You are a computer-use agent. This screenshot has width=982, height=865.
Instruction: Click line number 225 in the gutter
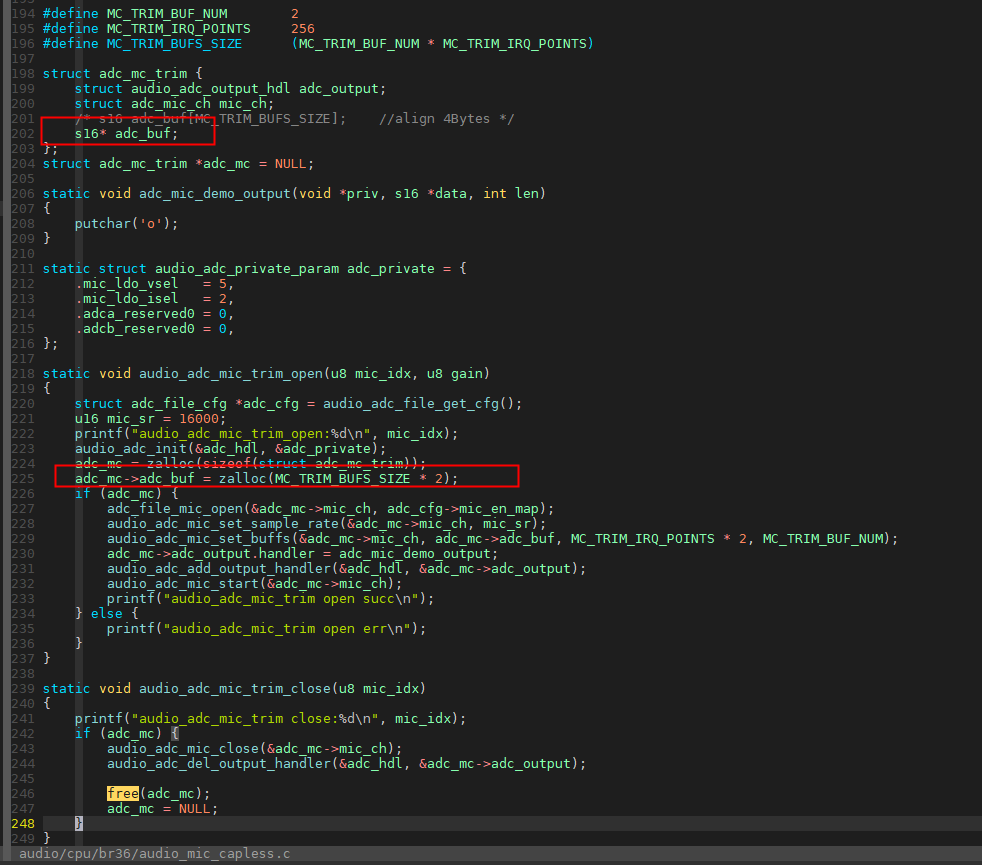[x=23, y=479]
